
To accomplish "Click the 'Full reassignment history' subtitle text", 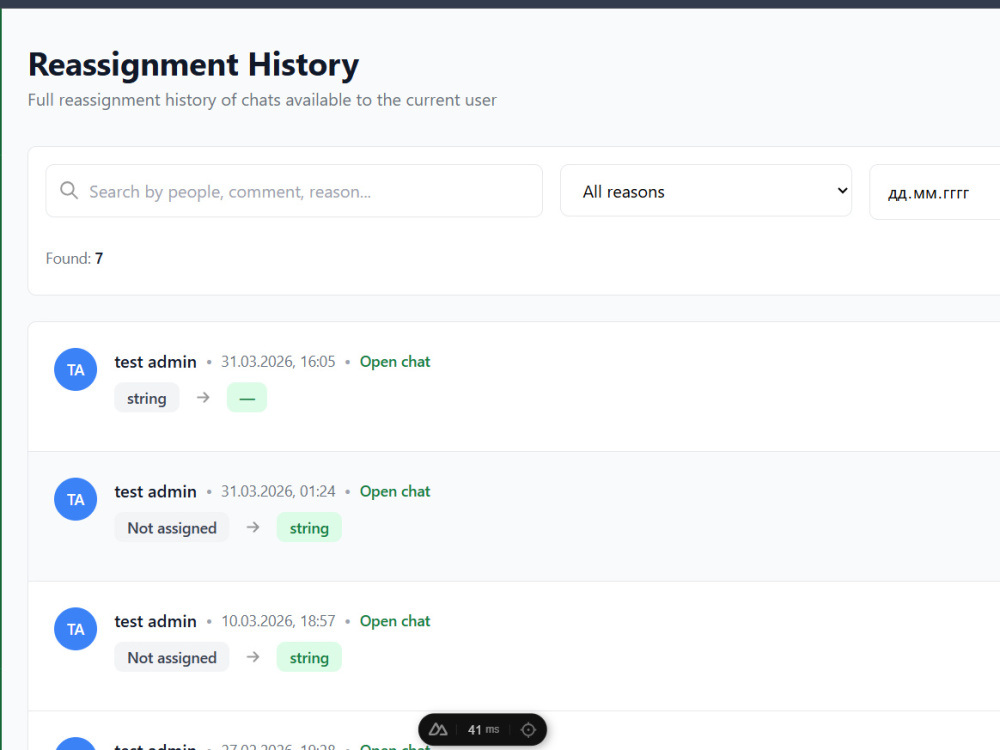I will 262,100.
